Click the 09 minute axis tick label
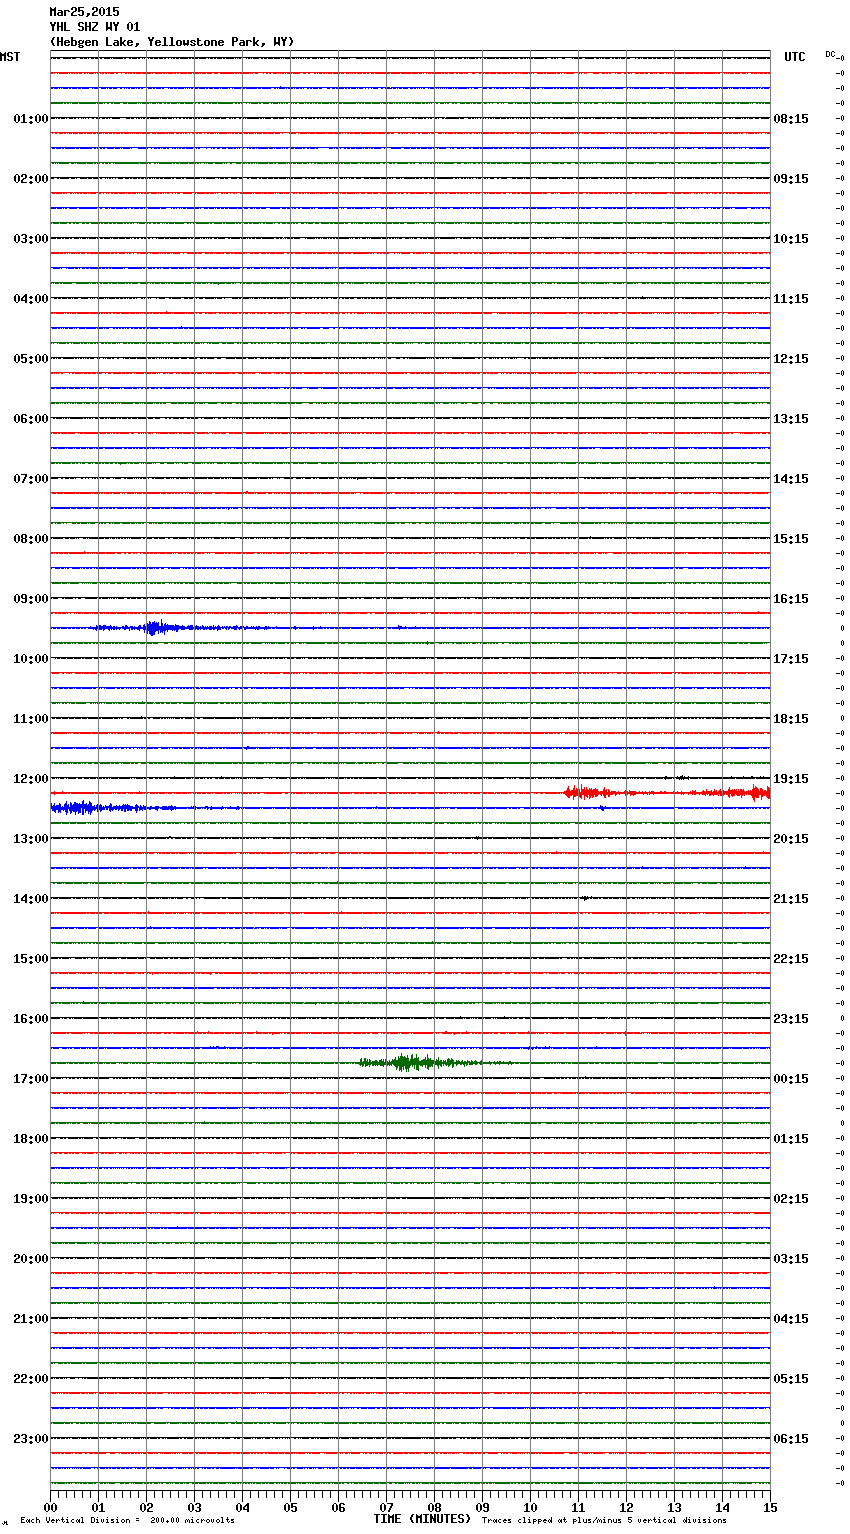The height and width of the screenshot is (1534, 850). [482, 1508]
